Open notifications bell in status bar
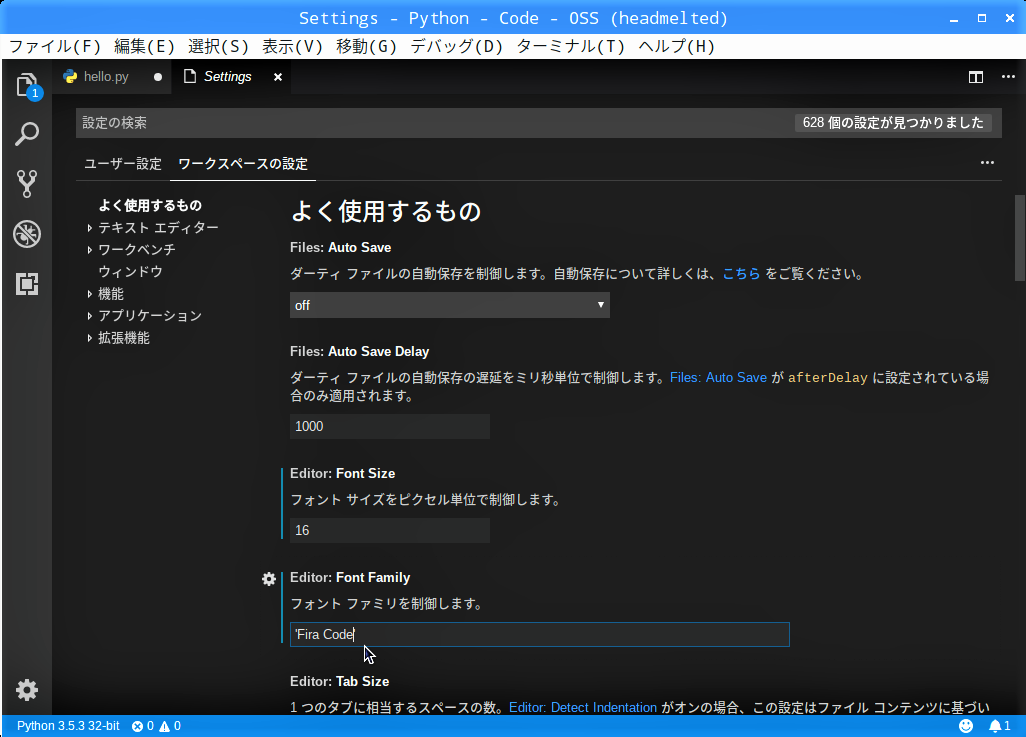 [x=999, y=726]
